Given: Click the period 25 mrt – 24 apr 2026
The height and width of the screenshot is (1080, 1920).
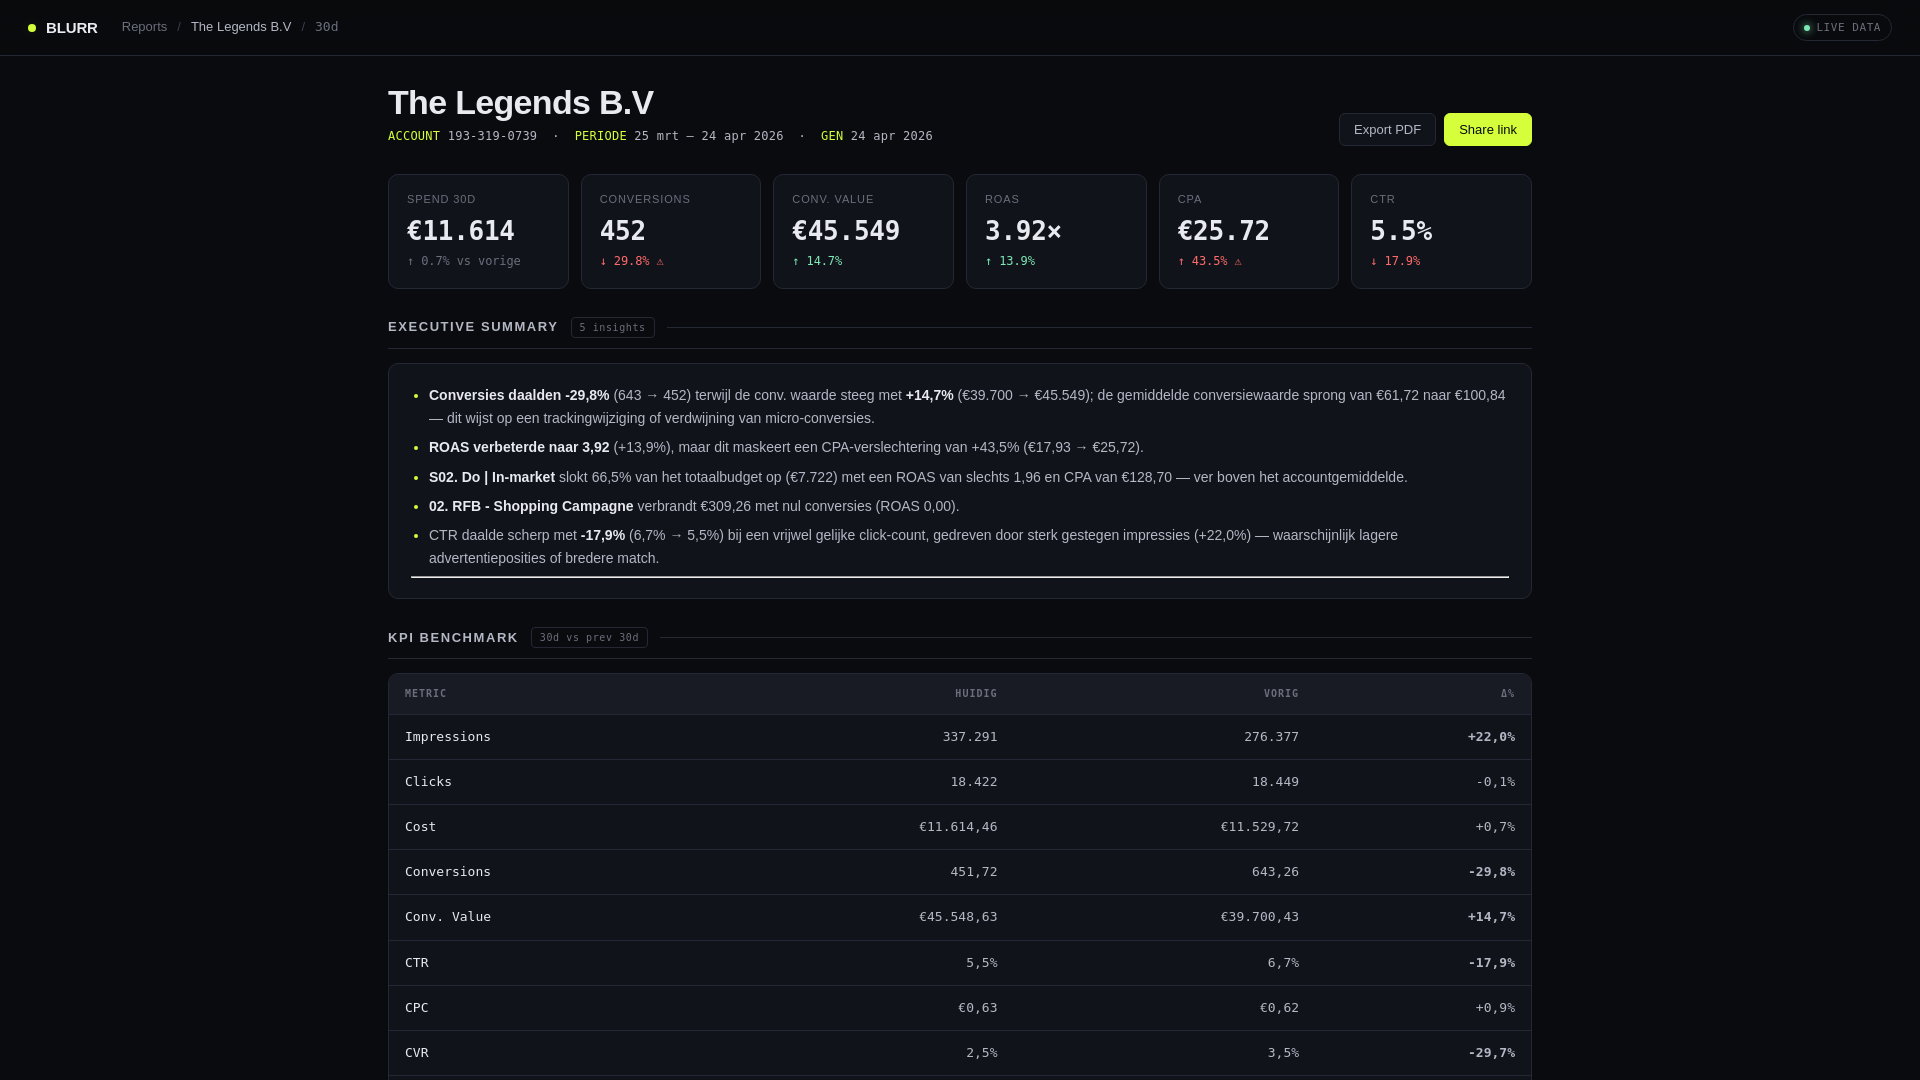Looking at the screenshot, I should point(709,136).
